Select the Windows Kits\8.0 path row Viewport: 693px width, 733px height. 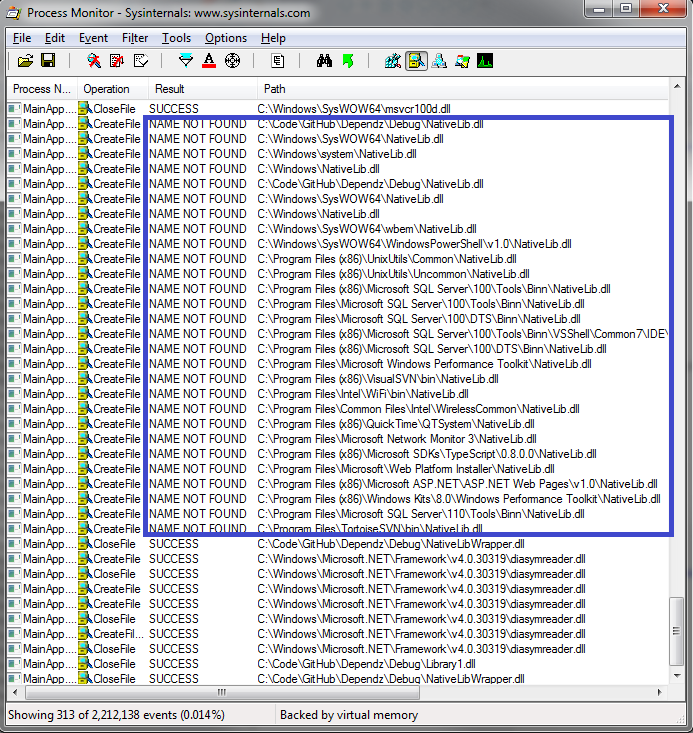[337, 499]
